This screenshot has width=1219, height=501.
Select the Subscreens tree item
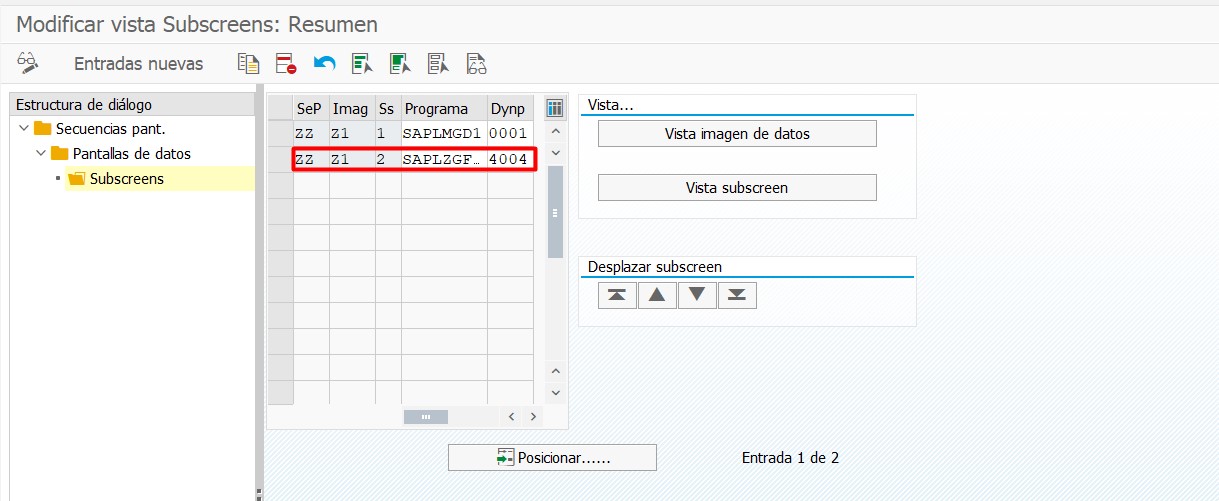[116, 179]
